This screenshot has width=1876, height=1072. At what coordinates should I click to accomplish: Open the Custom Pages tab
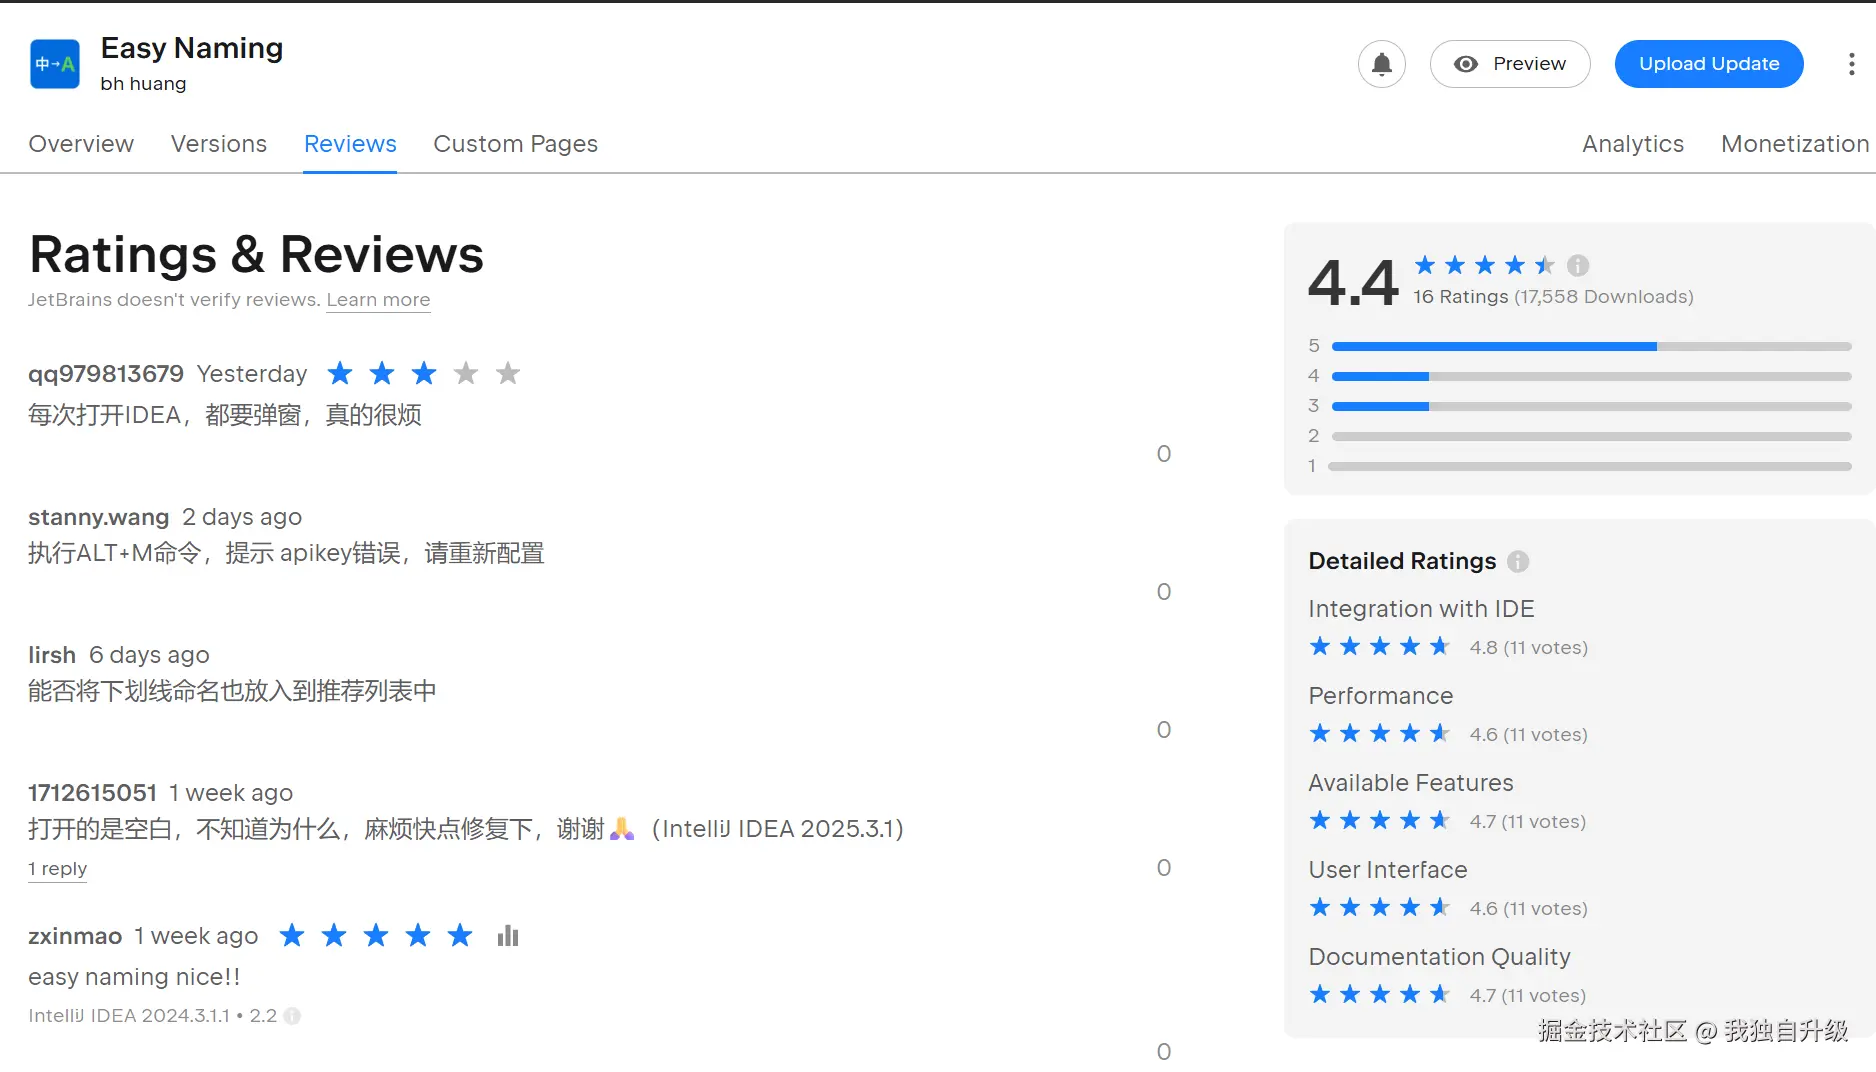[x=515, y=144]
